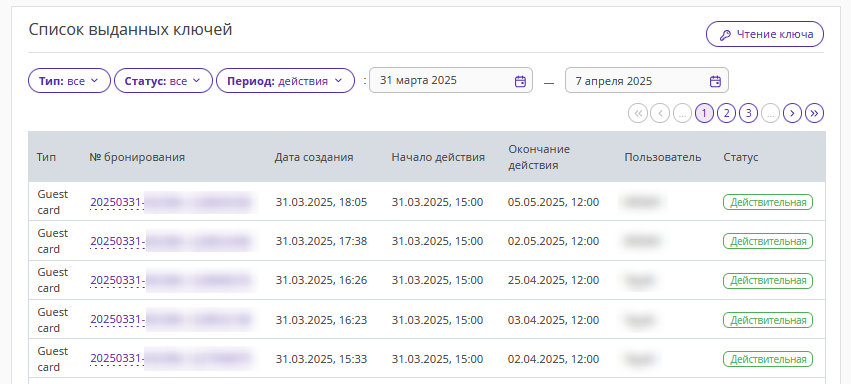
Task: Open booking link created 31.03.2025, 16:23
Action: click(172, 320)
